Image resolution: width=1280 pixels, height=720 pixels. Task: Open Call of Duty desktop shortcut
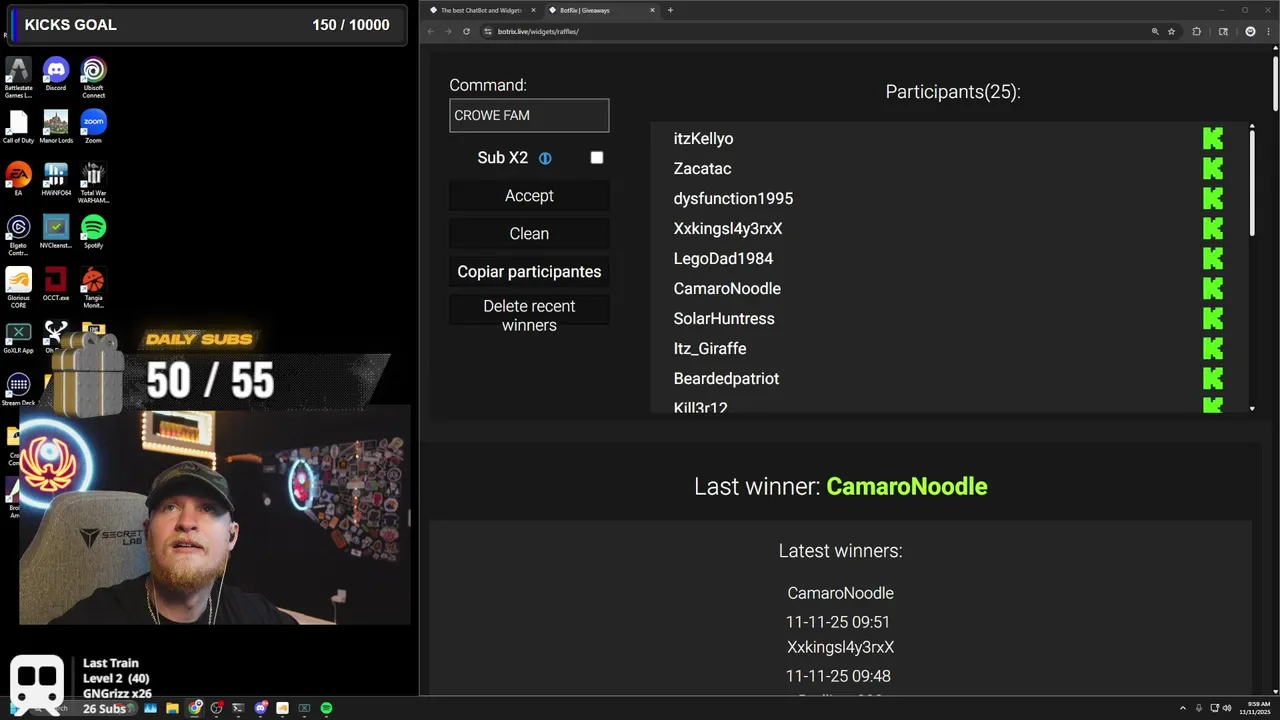click(18, 126)
